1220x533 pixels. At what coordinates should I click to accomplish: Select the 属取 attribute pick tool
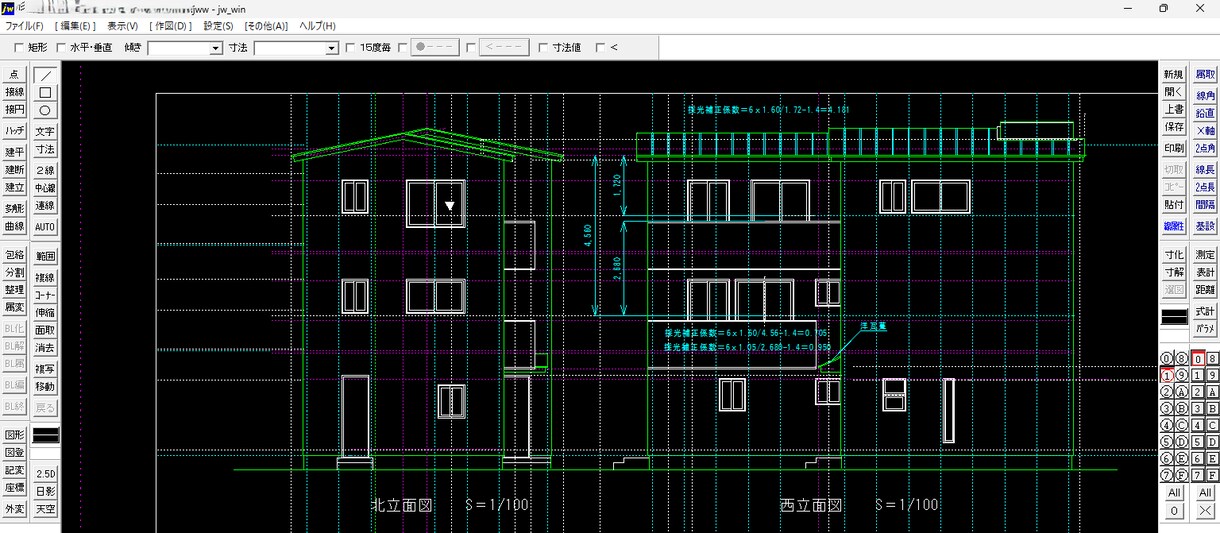(1205, 75)
